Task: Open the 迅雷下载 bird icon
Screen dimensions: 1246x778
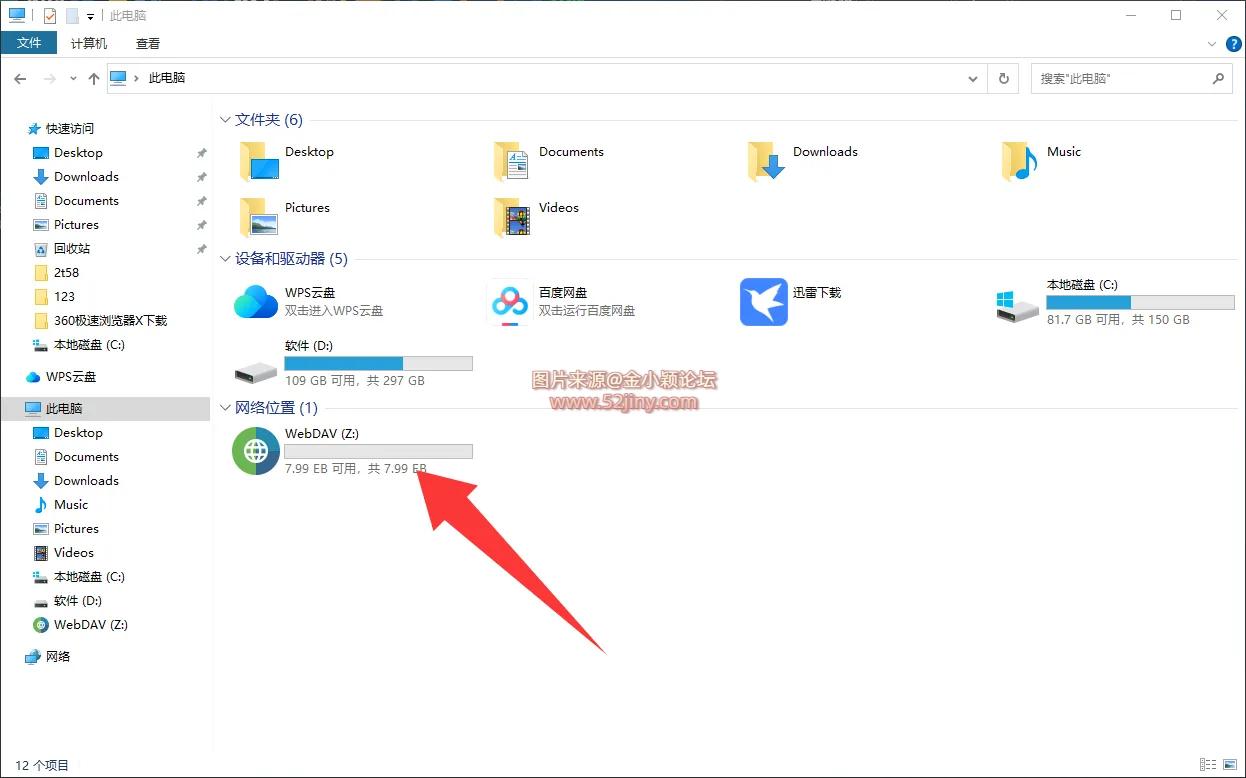Action: (x=764, y=302)
